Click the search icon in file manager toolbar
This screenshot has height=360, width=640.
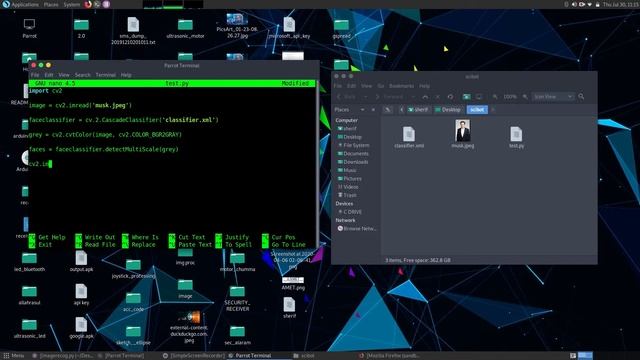581,97
